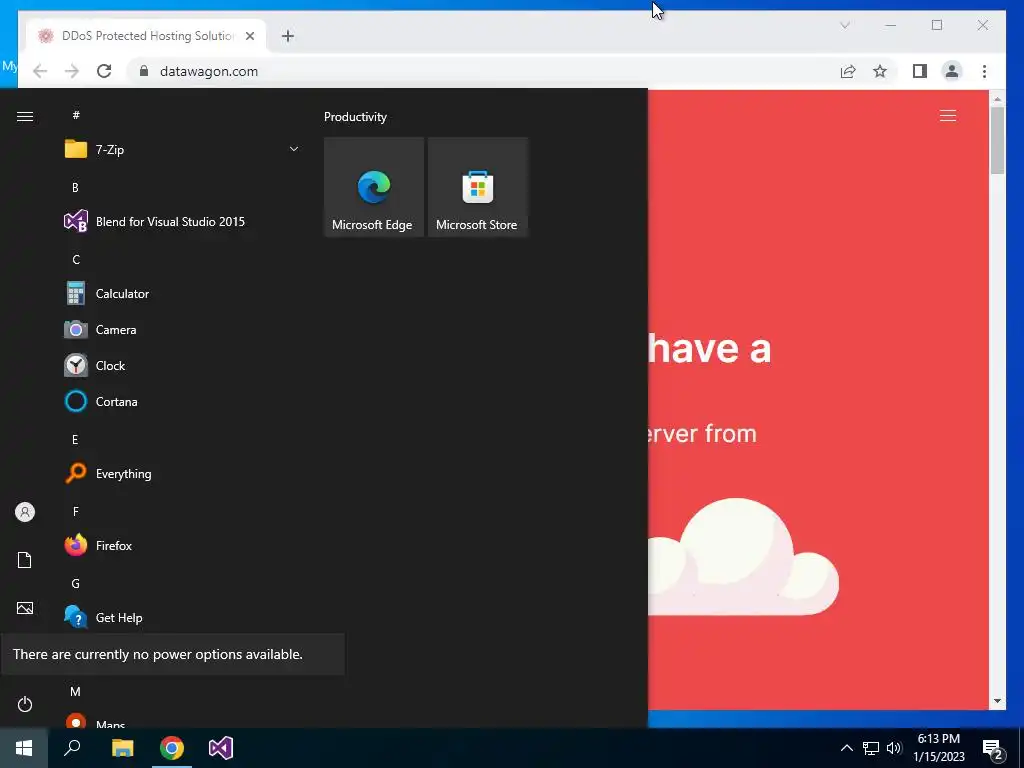Open the Chrome profile avatar
This screenshot has width=1024, height=768.
click(x=952, y=71)
